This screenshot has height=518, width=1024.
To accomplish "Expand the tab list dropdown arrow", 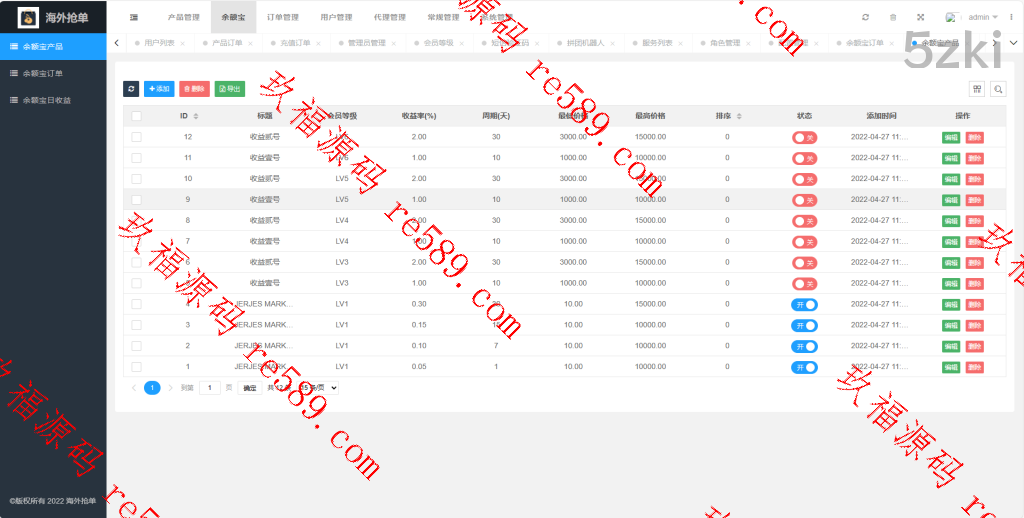I will [x=1013, y=43].
